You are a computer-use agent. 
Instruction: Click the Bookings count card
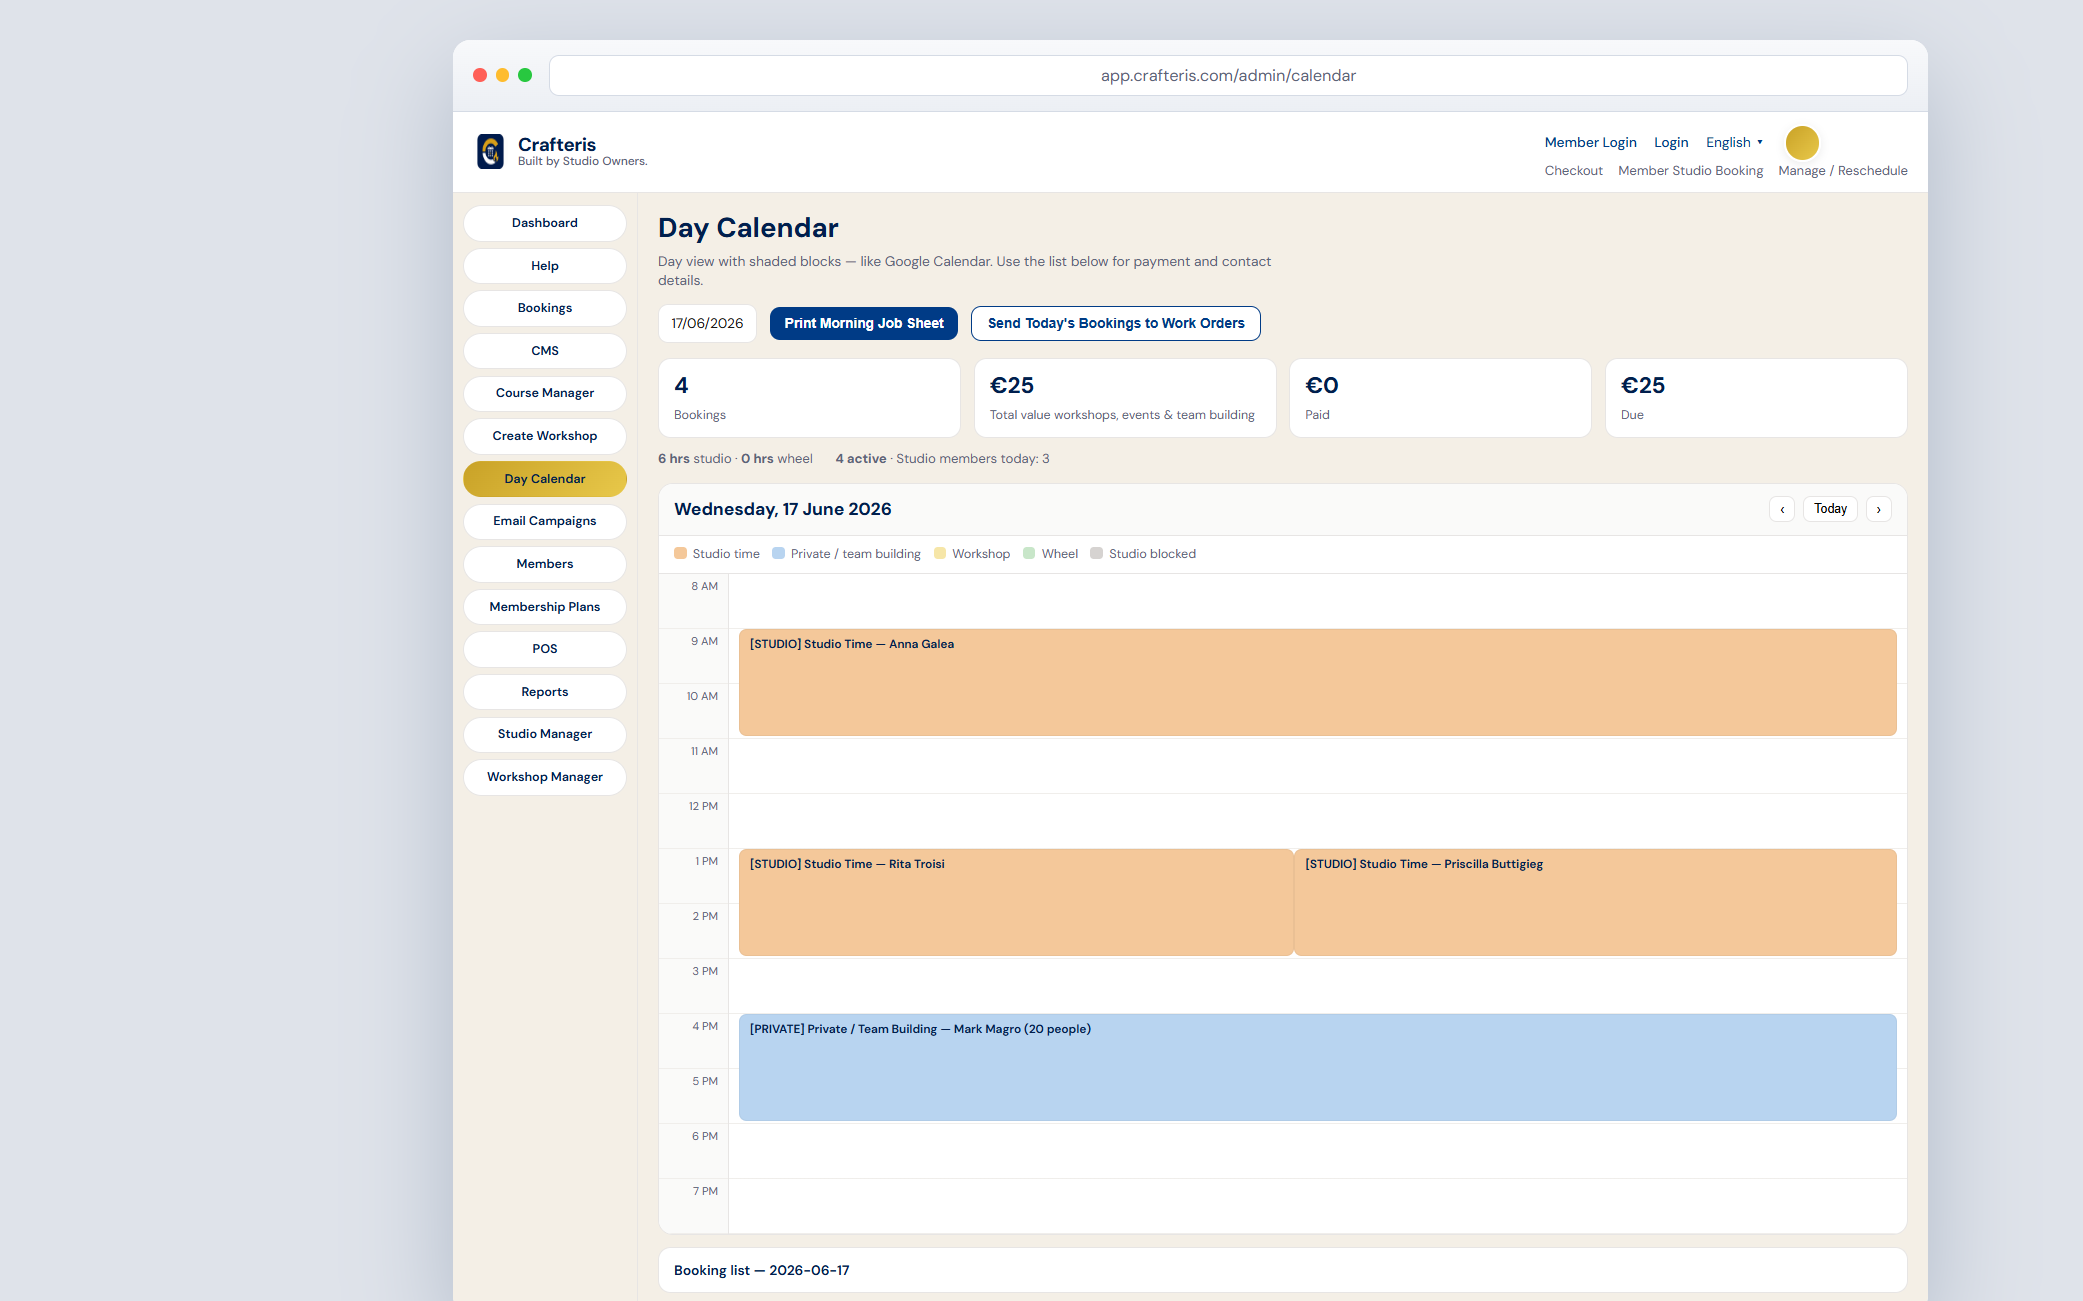click(809, 398)
